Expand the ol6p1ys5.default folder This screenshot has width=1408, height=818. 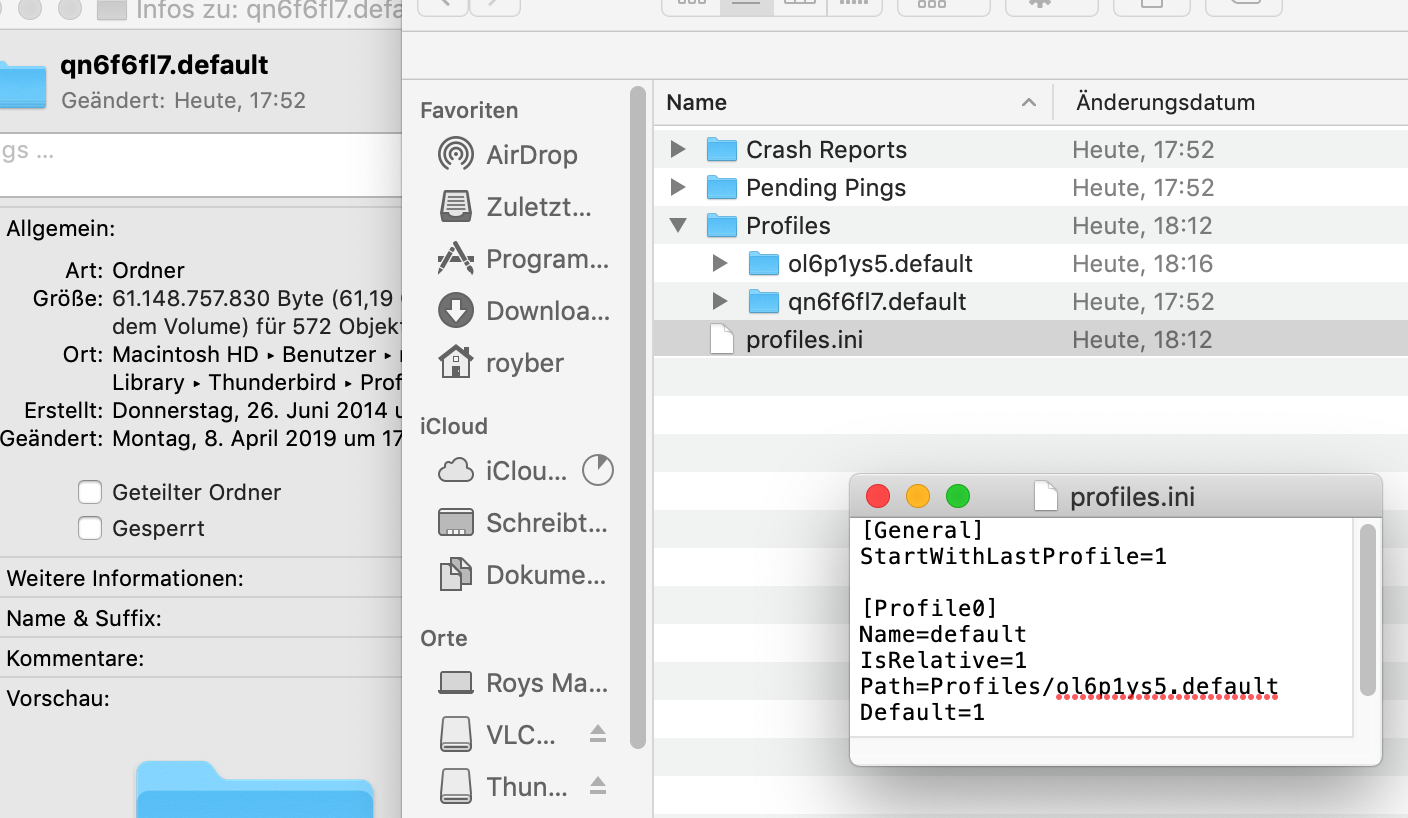click(720, 264)
